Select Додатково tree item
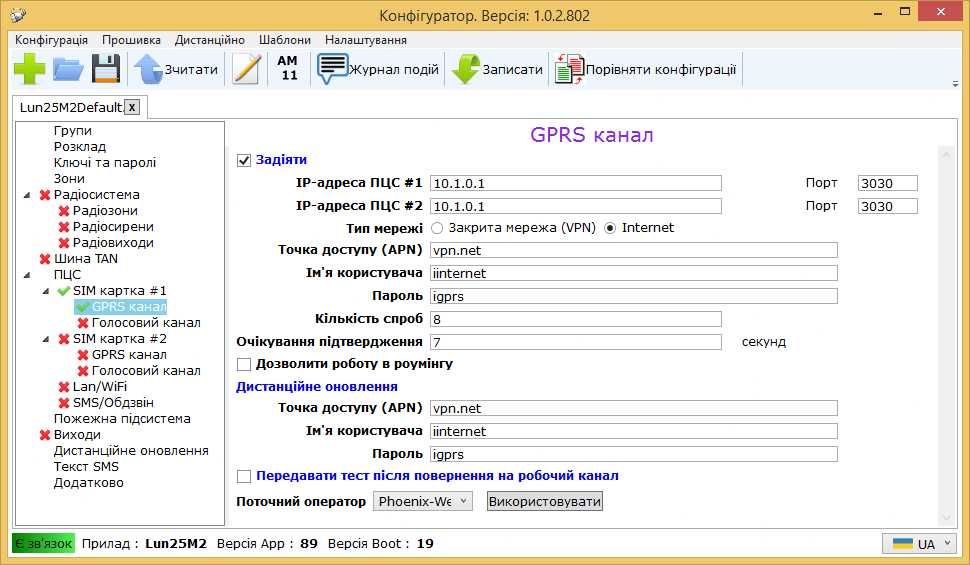Viewport: 970px width, 565px height. pos(88,483)
